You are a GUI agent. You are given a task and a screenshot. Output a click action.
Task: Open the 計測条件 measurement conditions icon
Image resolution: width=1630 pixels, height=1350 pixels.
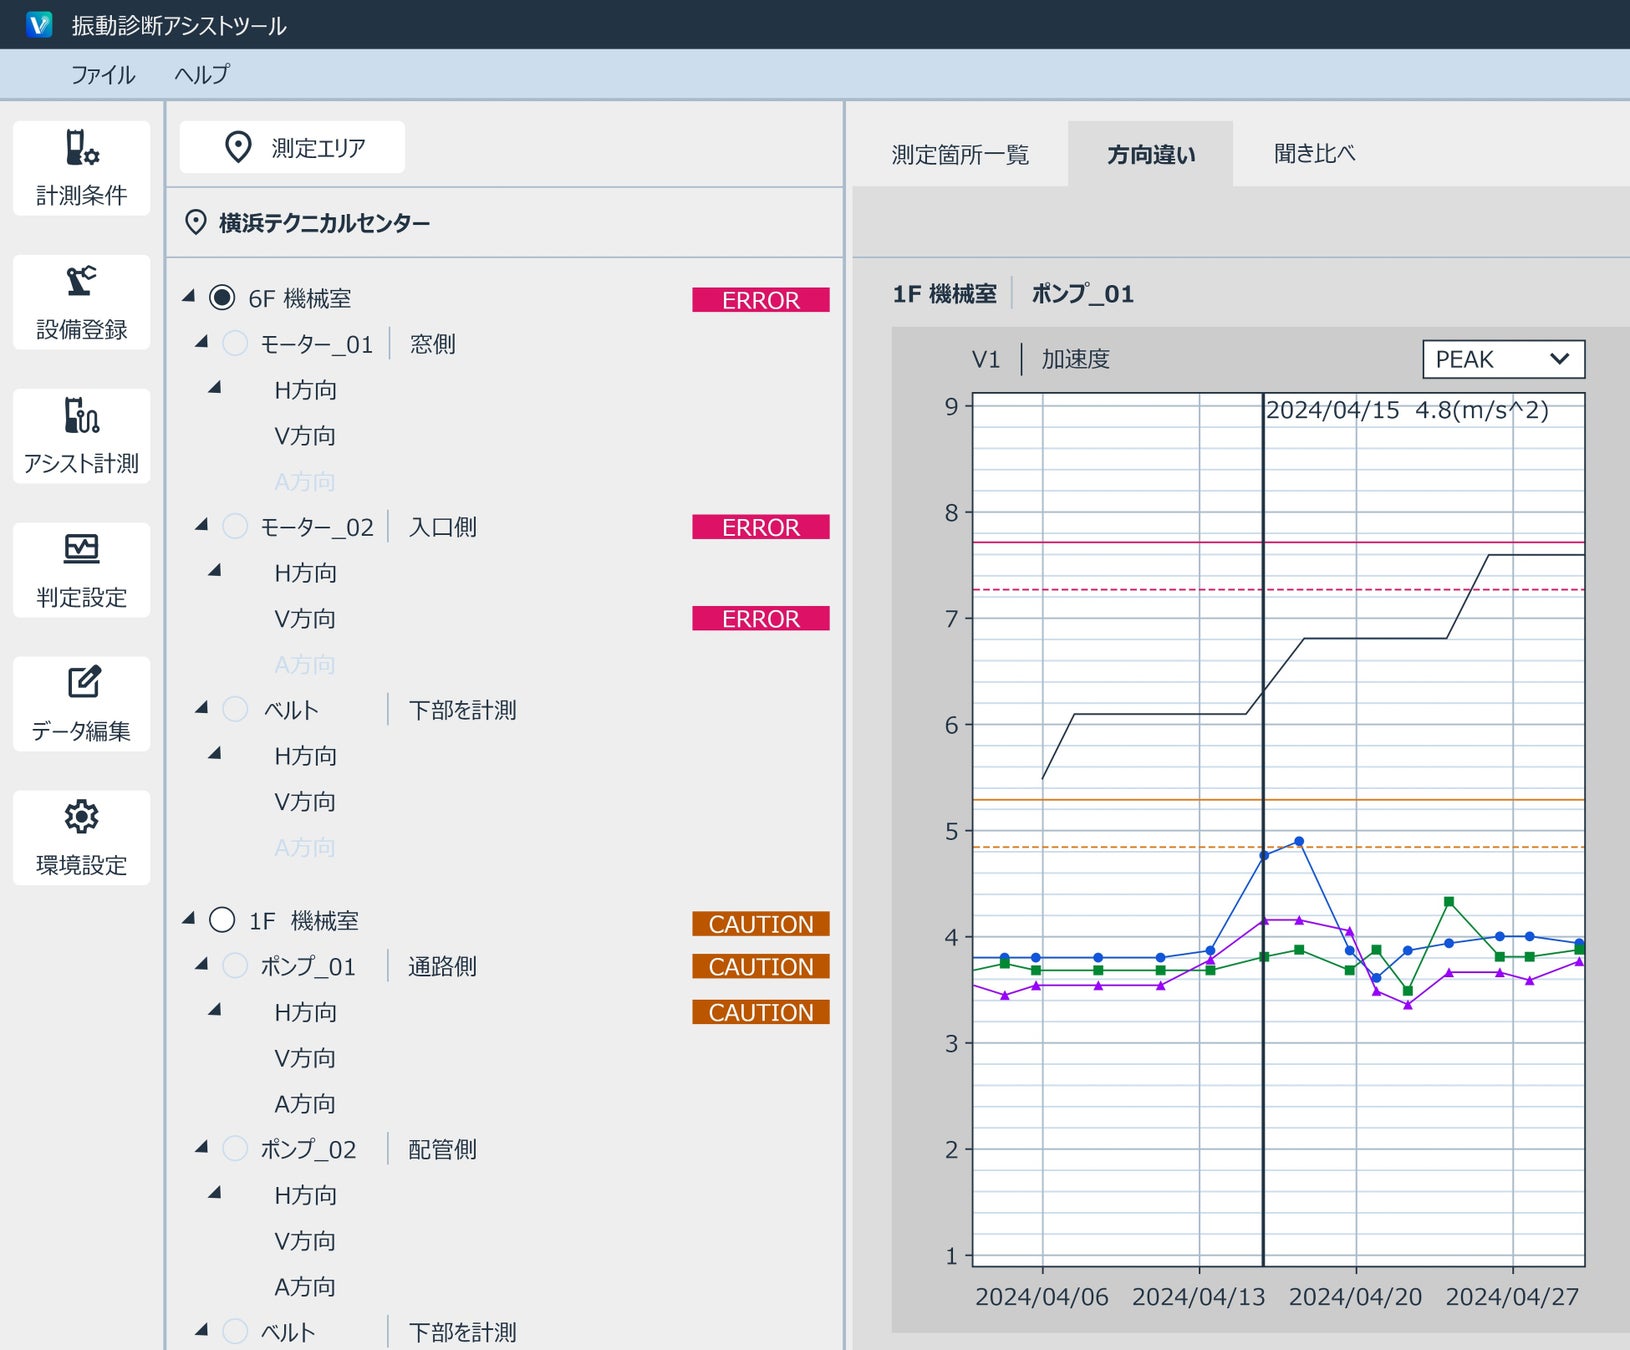click(81, 149)
